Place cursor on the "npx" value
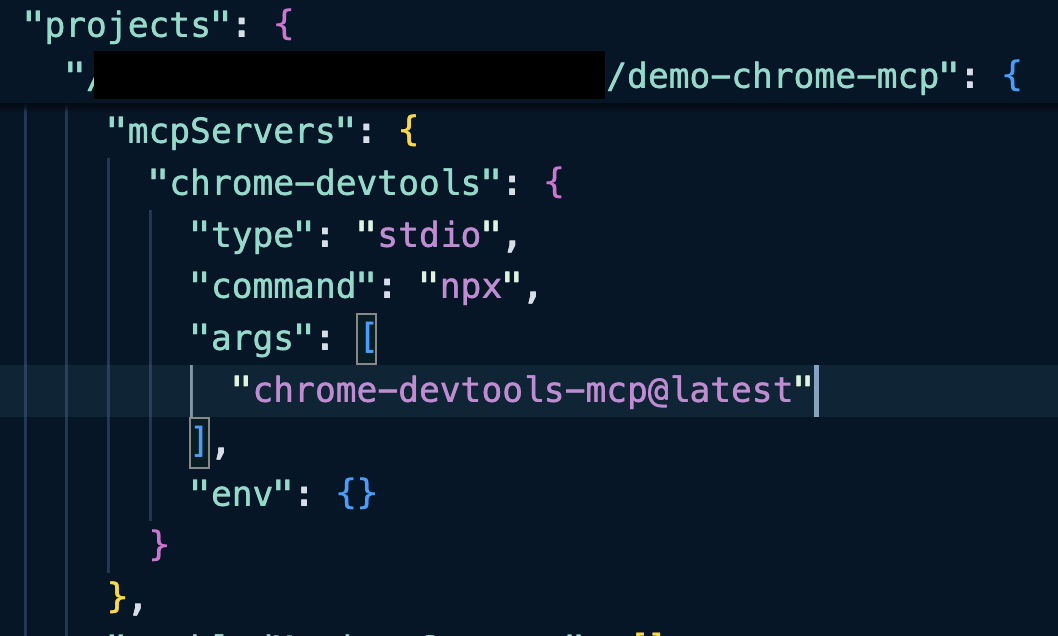 click(x=470, y=287)
